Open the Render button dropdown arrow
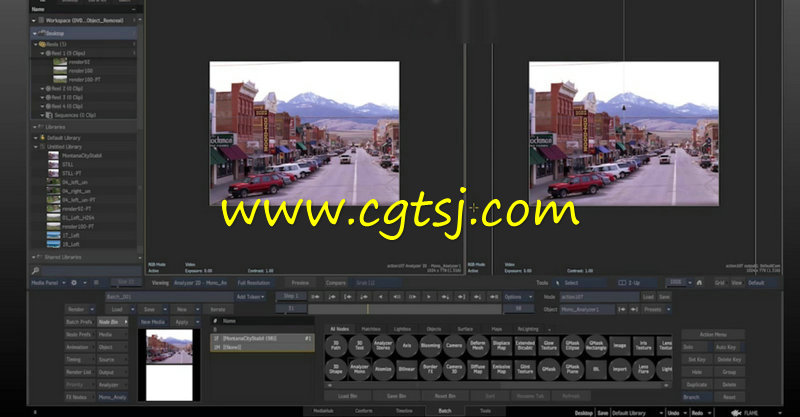The width and height of the screenshot is (800, 417). click(92, 309)
